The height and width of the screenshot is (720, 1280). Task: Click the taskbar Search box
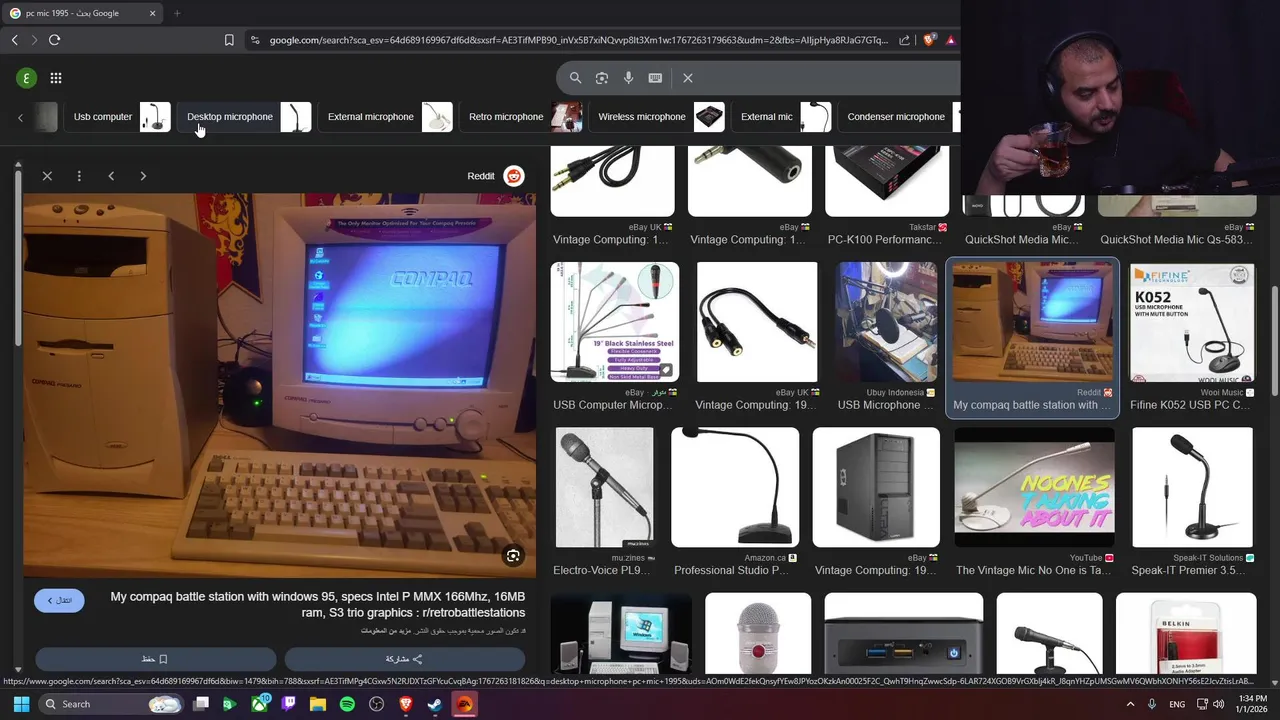pyautogui.click(x=112, y=704)
